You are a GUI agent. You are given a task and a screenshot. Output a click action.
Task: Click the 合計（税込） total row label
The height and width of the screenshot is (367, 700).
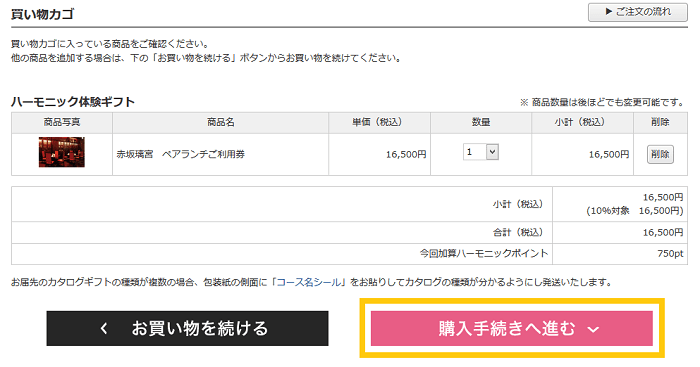(518, 232)
